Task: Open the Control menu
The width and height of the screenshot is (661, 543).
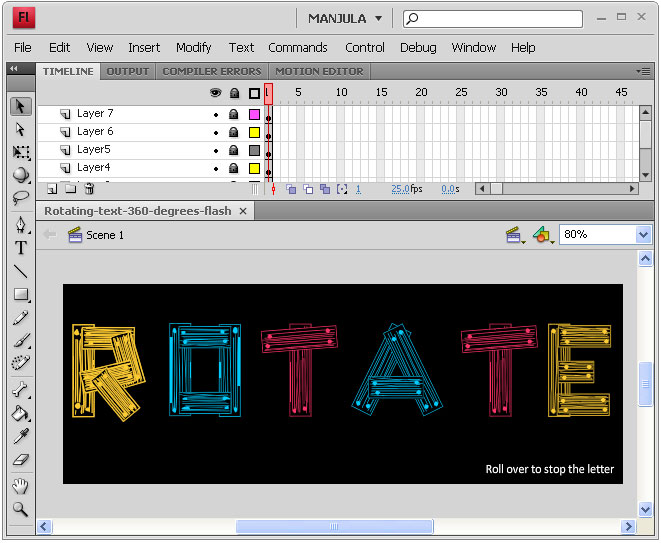Action: 365,48
